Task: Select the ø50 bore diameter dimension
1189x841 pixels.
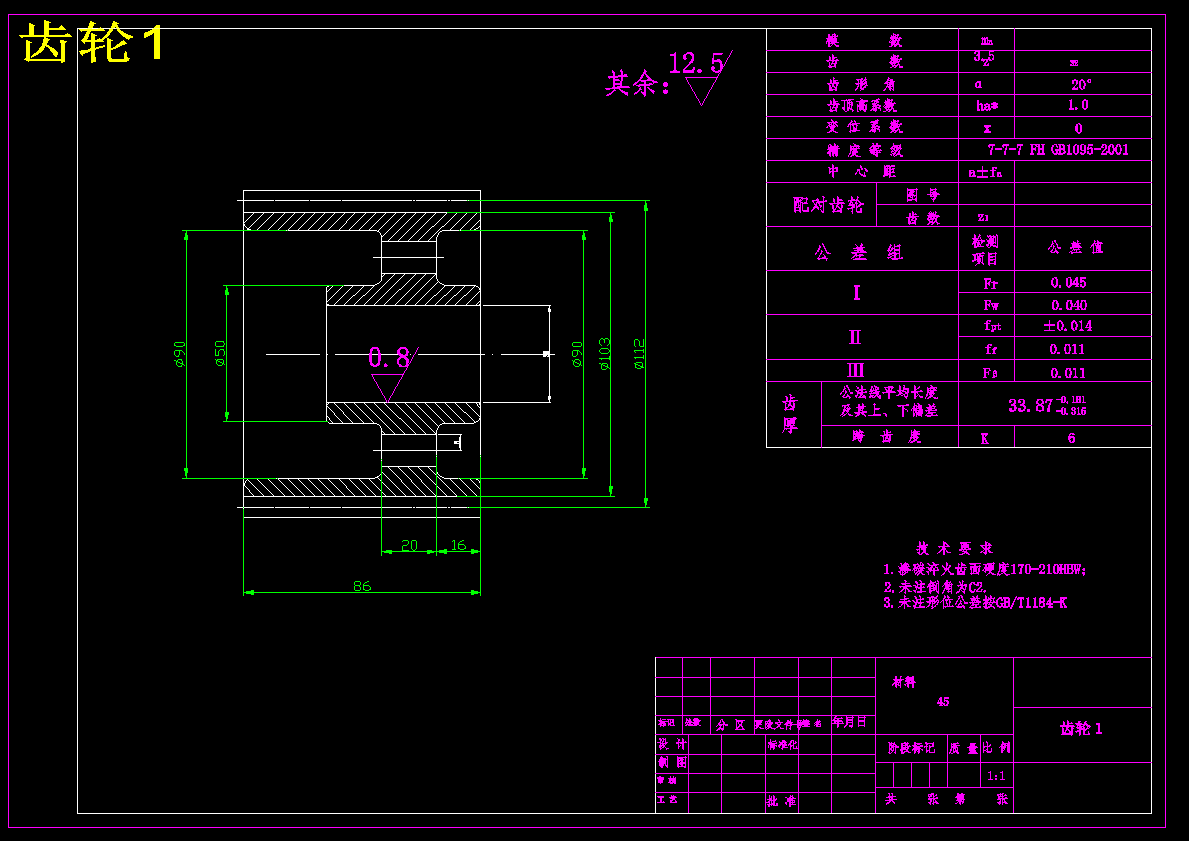Action: pos(219,353)
